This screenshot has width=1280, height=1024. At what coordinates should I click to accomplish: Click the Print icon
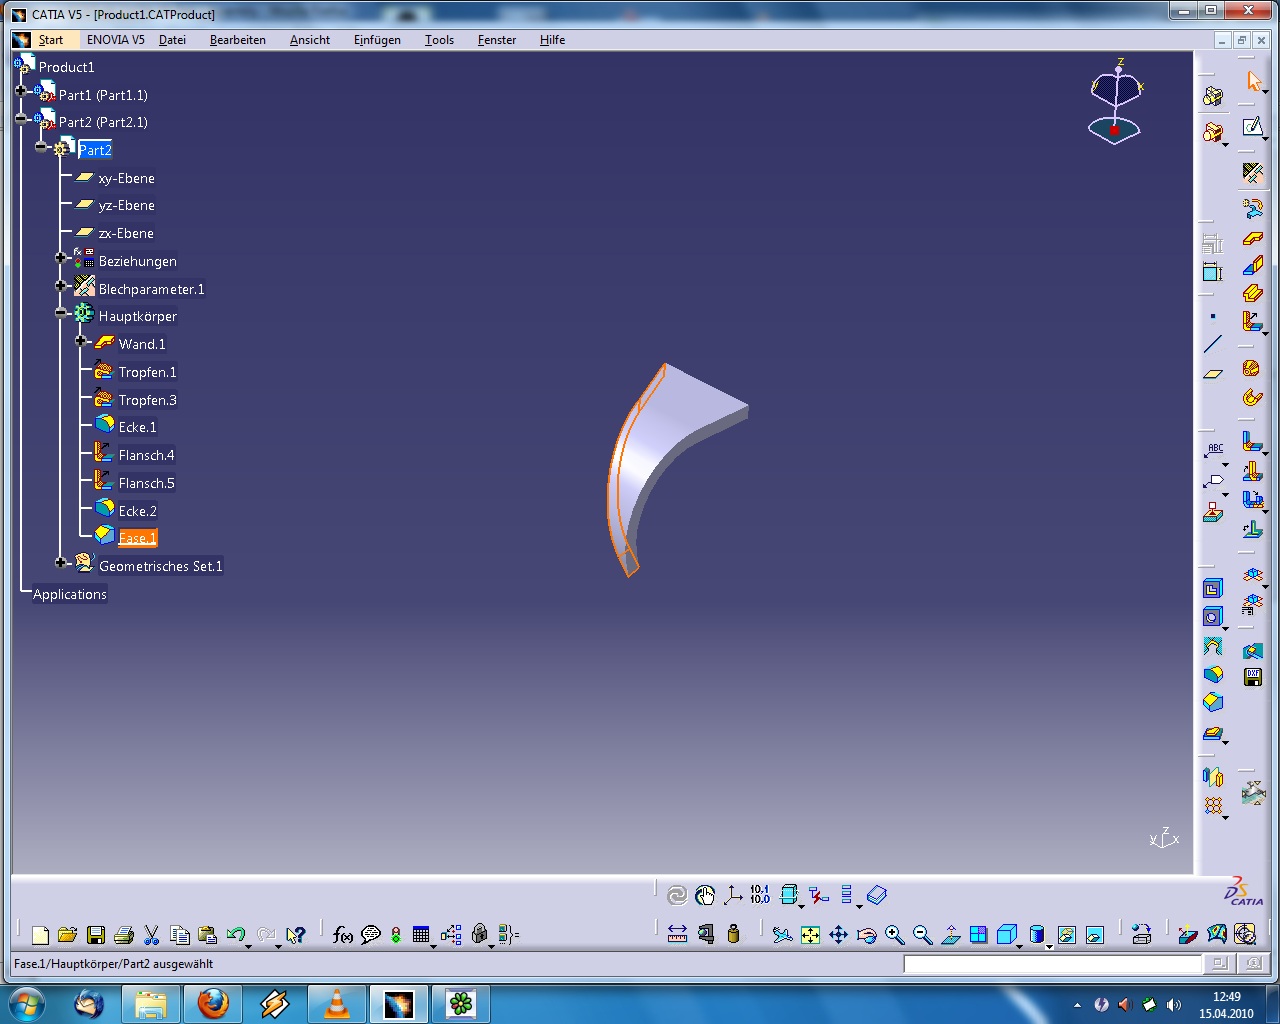click(x=124, y=935)
